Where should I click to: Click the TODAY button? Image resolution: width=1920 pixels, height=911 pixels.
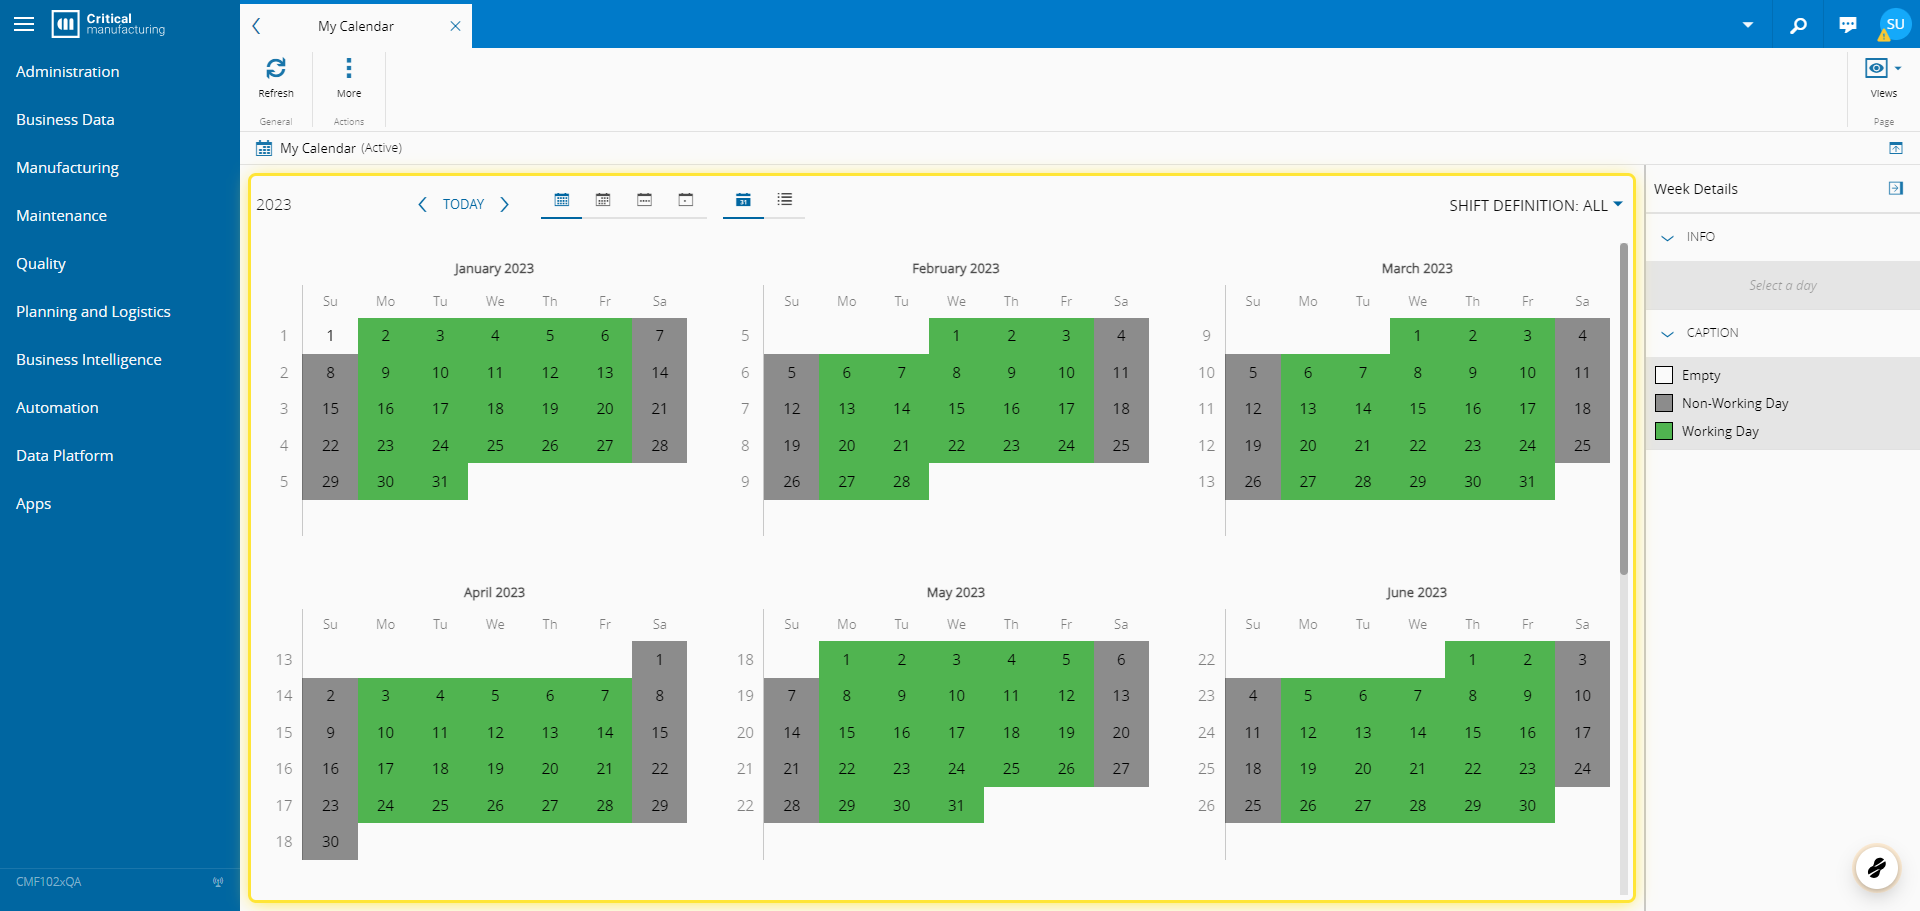(463, 204)
